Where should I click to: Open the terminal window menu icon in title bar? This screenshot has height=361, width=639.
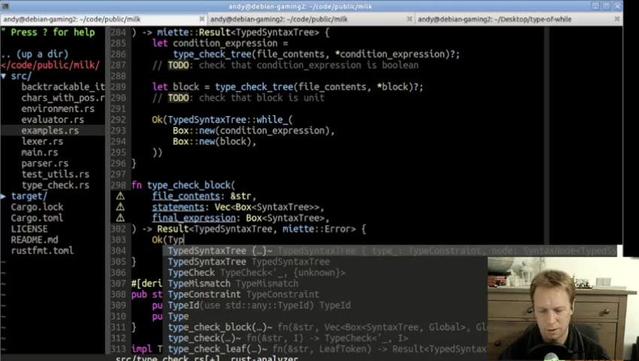[x=4, y=6]
